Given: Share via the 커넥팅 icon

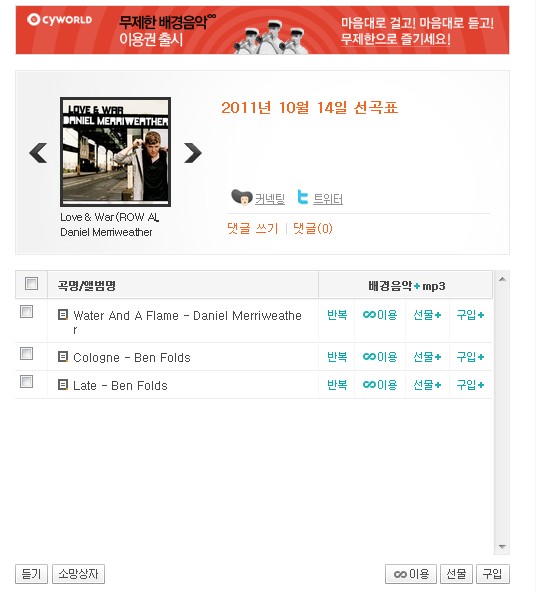Looking at the screenshot, I should click(x=241, y=197).
